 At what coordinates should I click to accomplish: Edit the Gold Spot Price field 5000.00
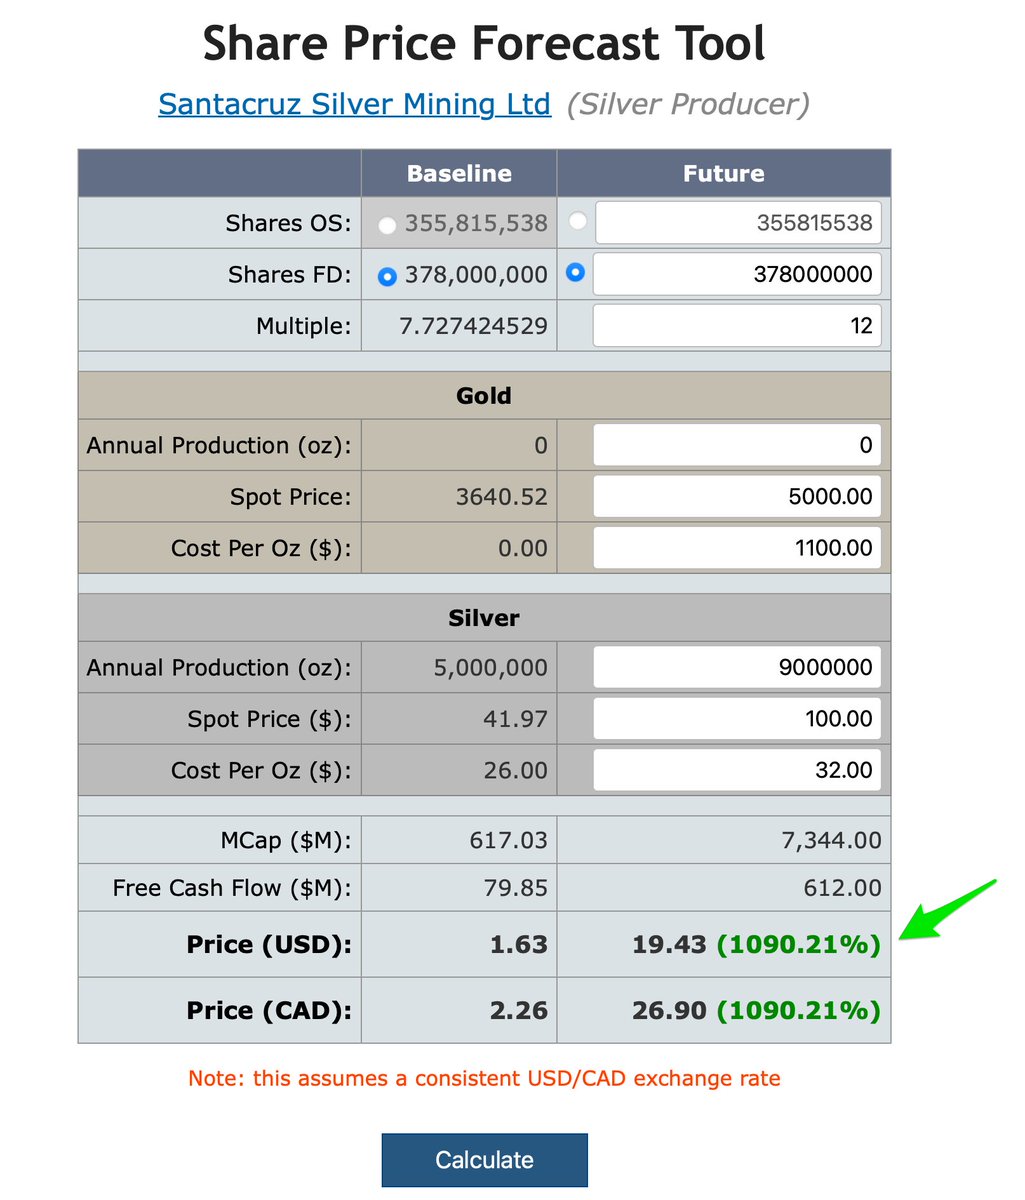tap(738, 497)
